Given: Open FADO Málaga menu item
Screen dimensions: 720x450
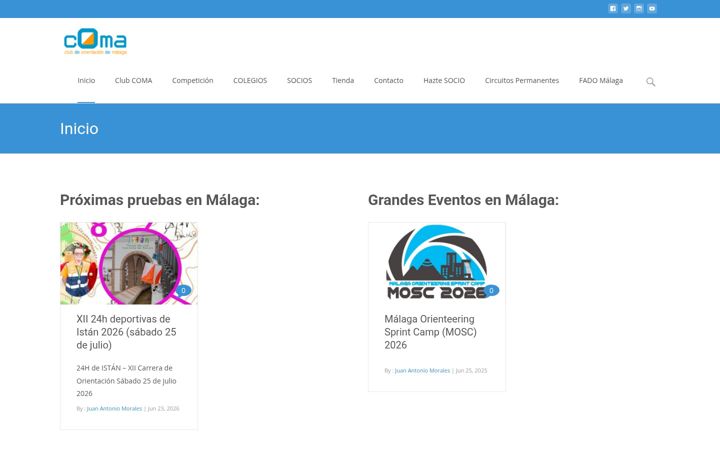Looking at the screenshot, I should tap(601, 80).
